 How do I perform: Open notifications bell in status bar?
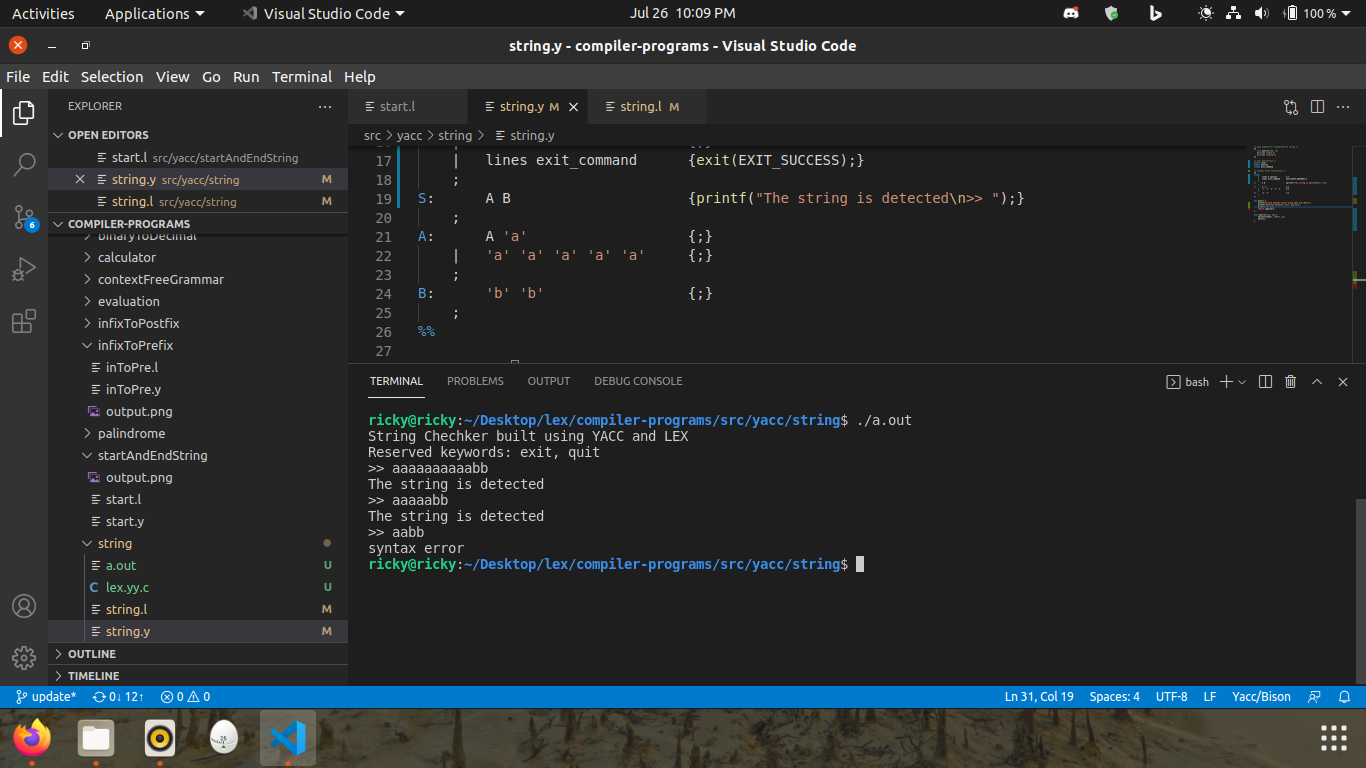pos(1345,697)
